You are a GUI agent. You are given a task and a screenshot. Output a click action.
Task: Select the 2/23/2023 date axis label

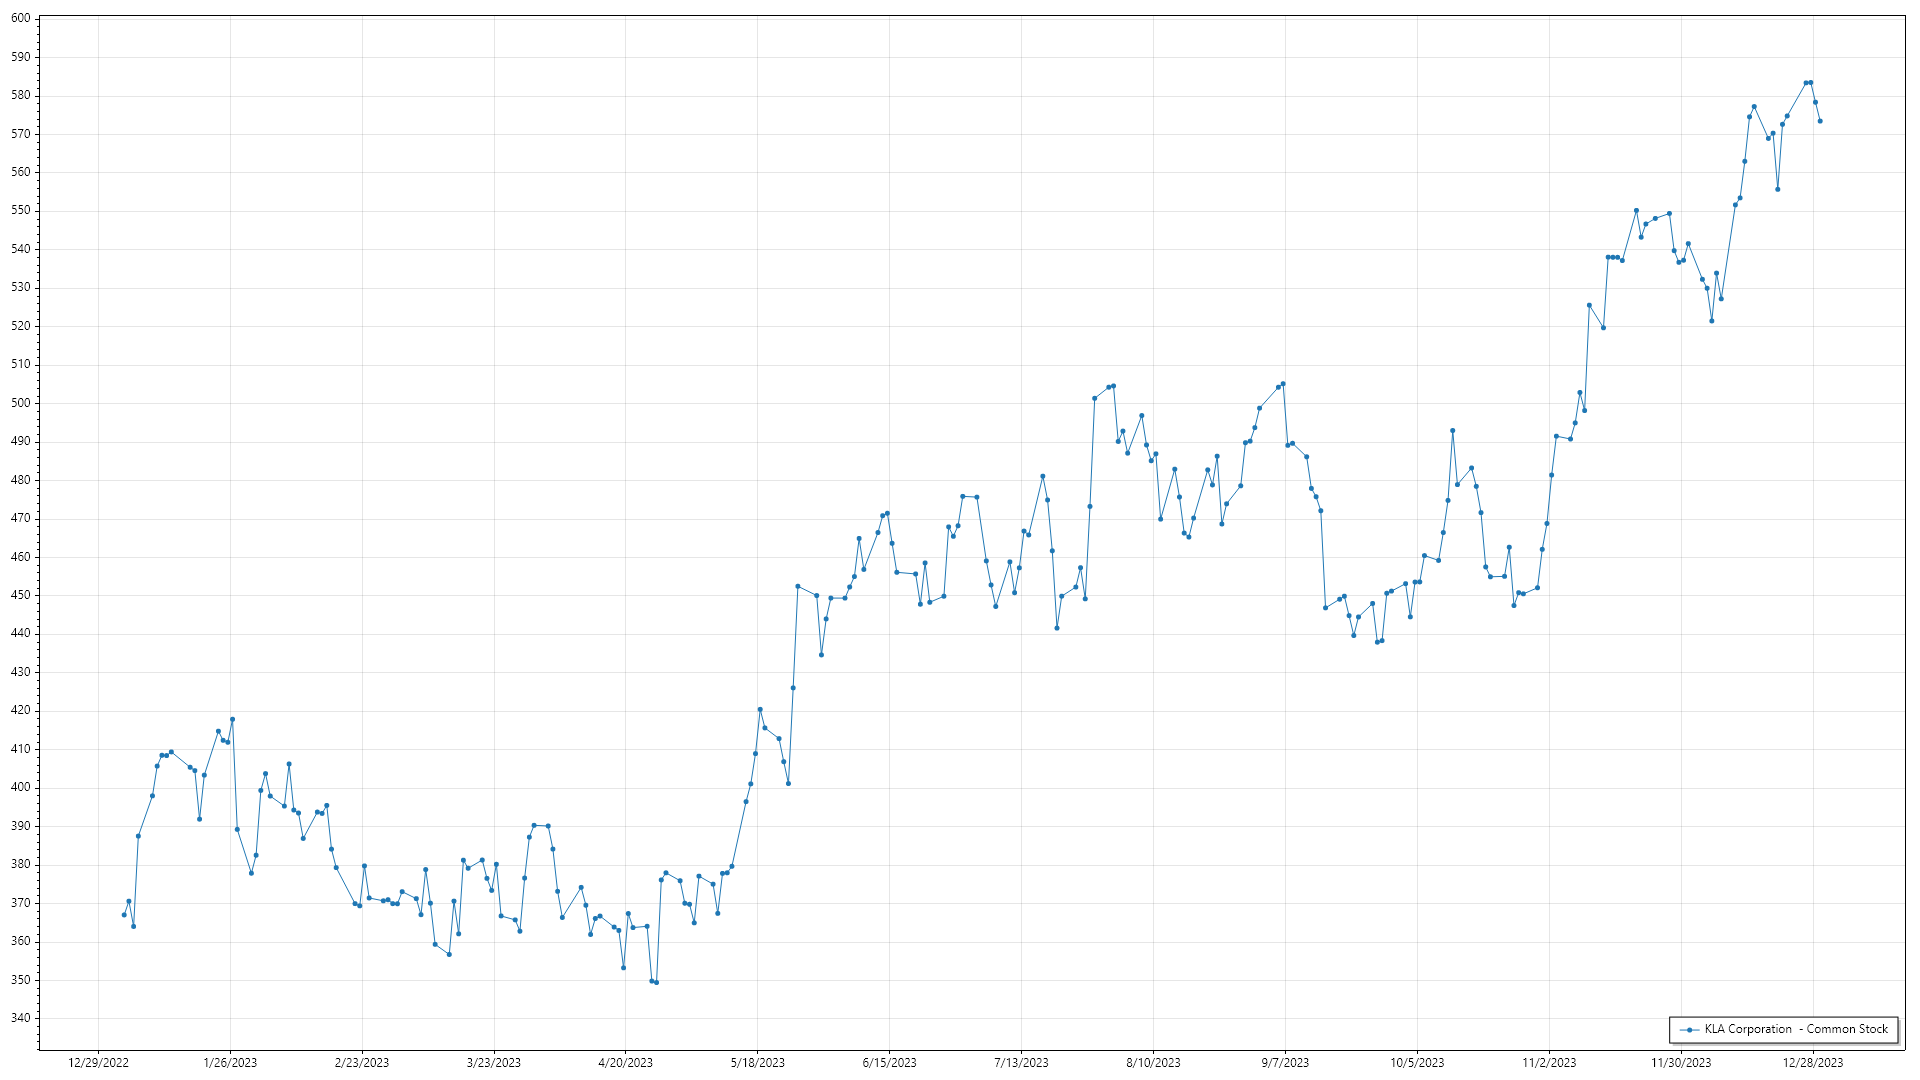(x=362, y=1063)
